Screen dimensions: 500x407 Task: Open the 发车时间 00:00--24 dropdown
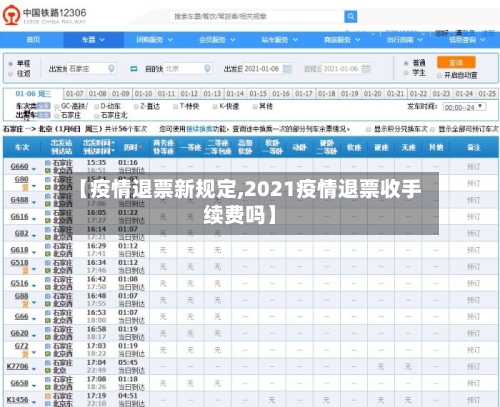464,107
